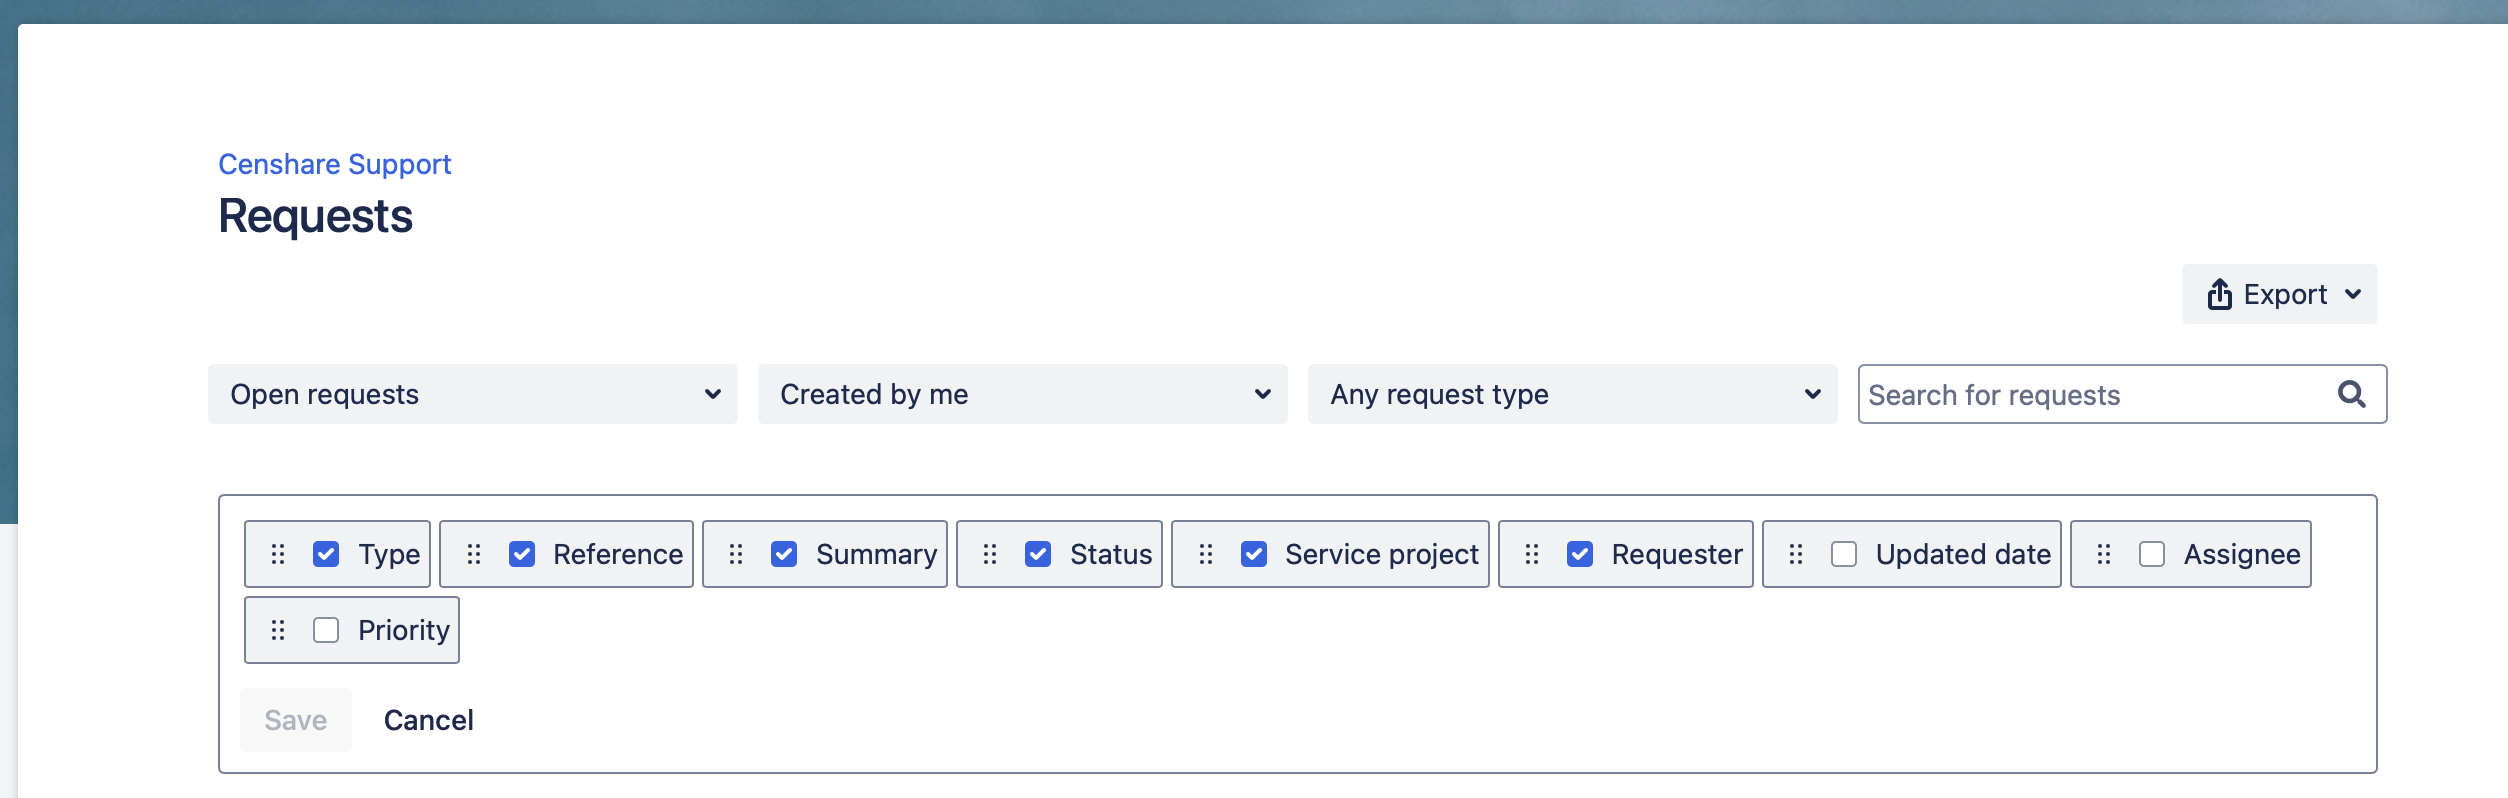Tick the Assignee column checkbox
Screen dimensions: 2508x798
2152,554
